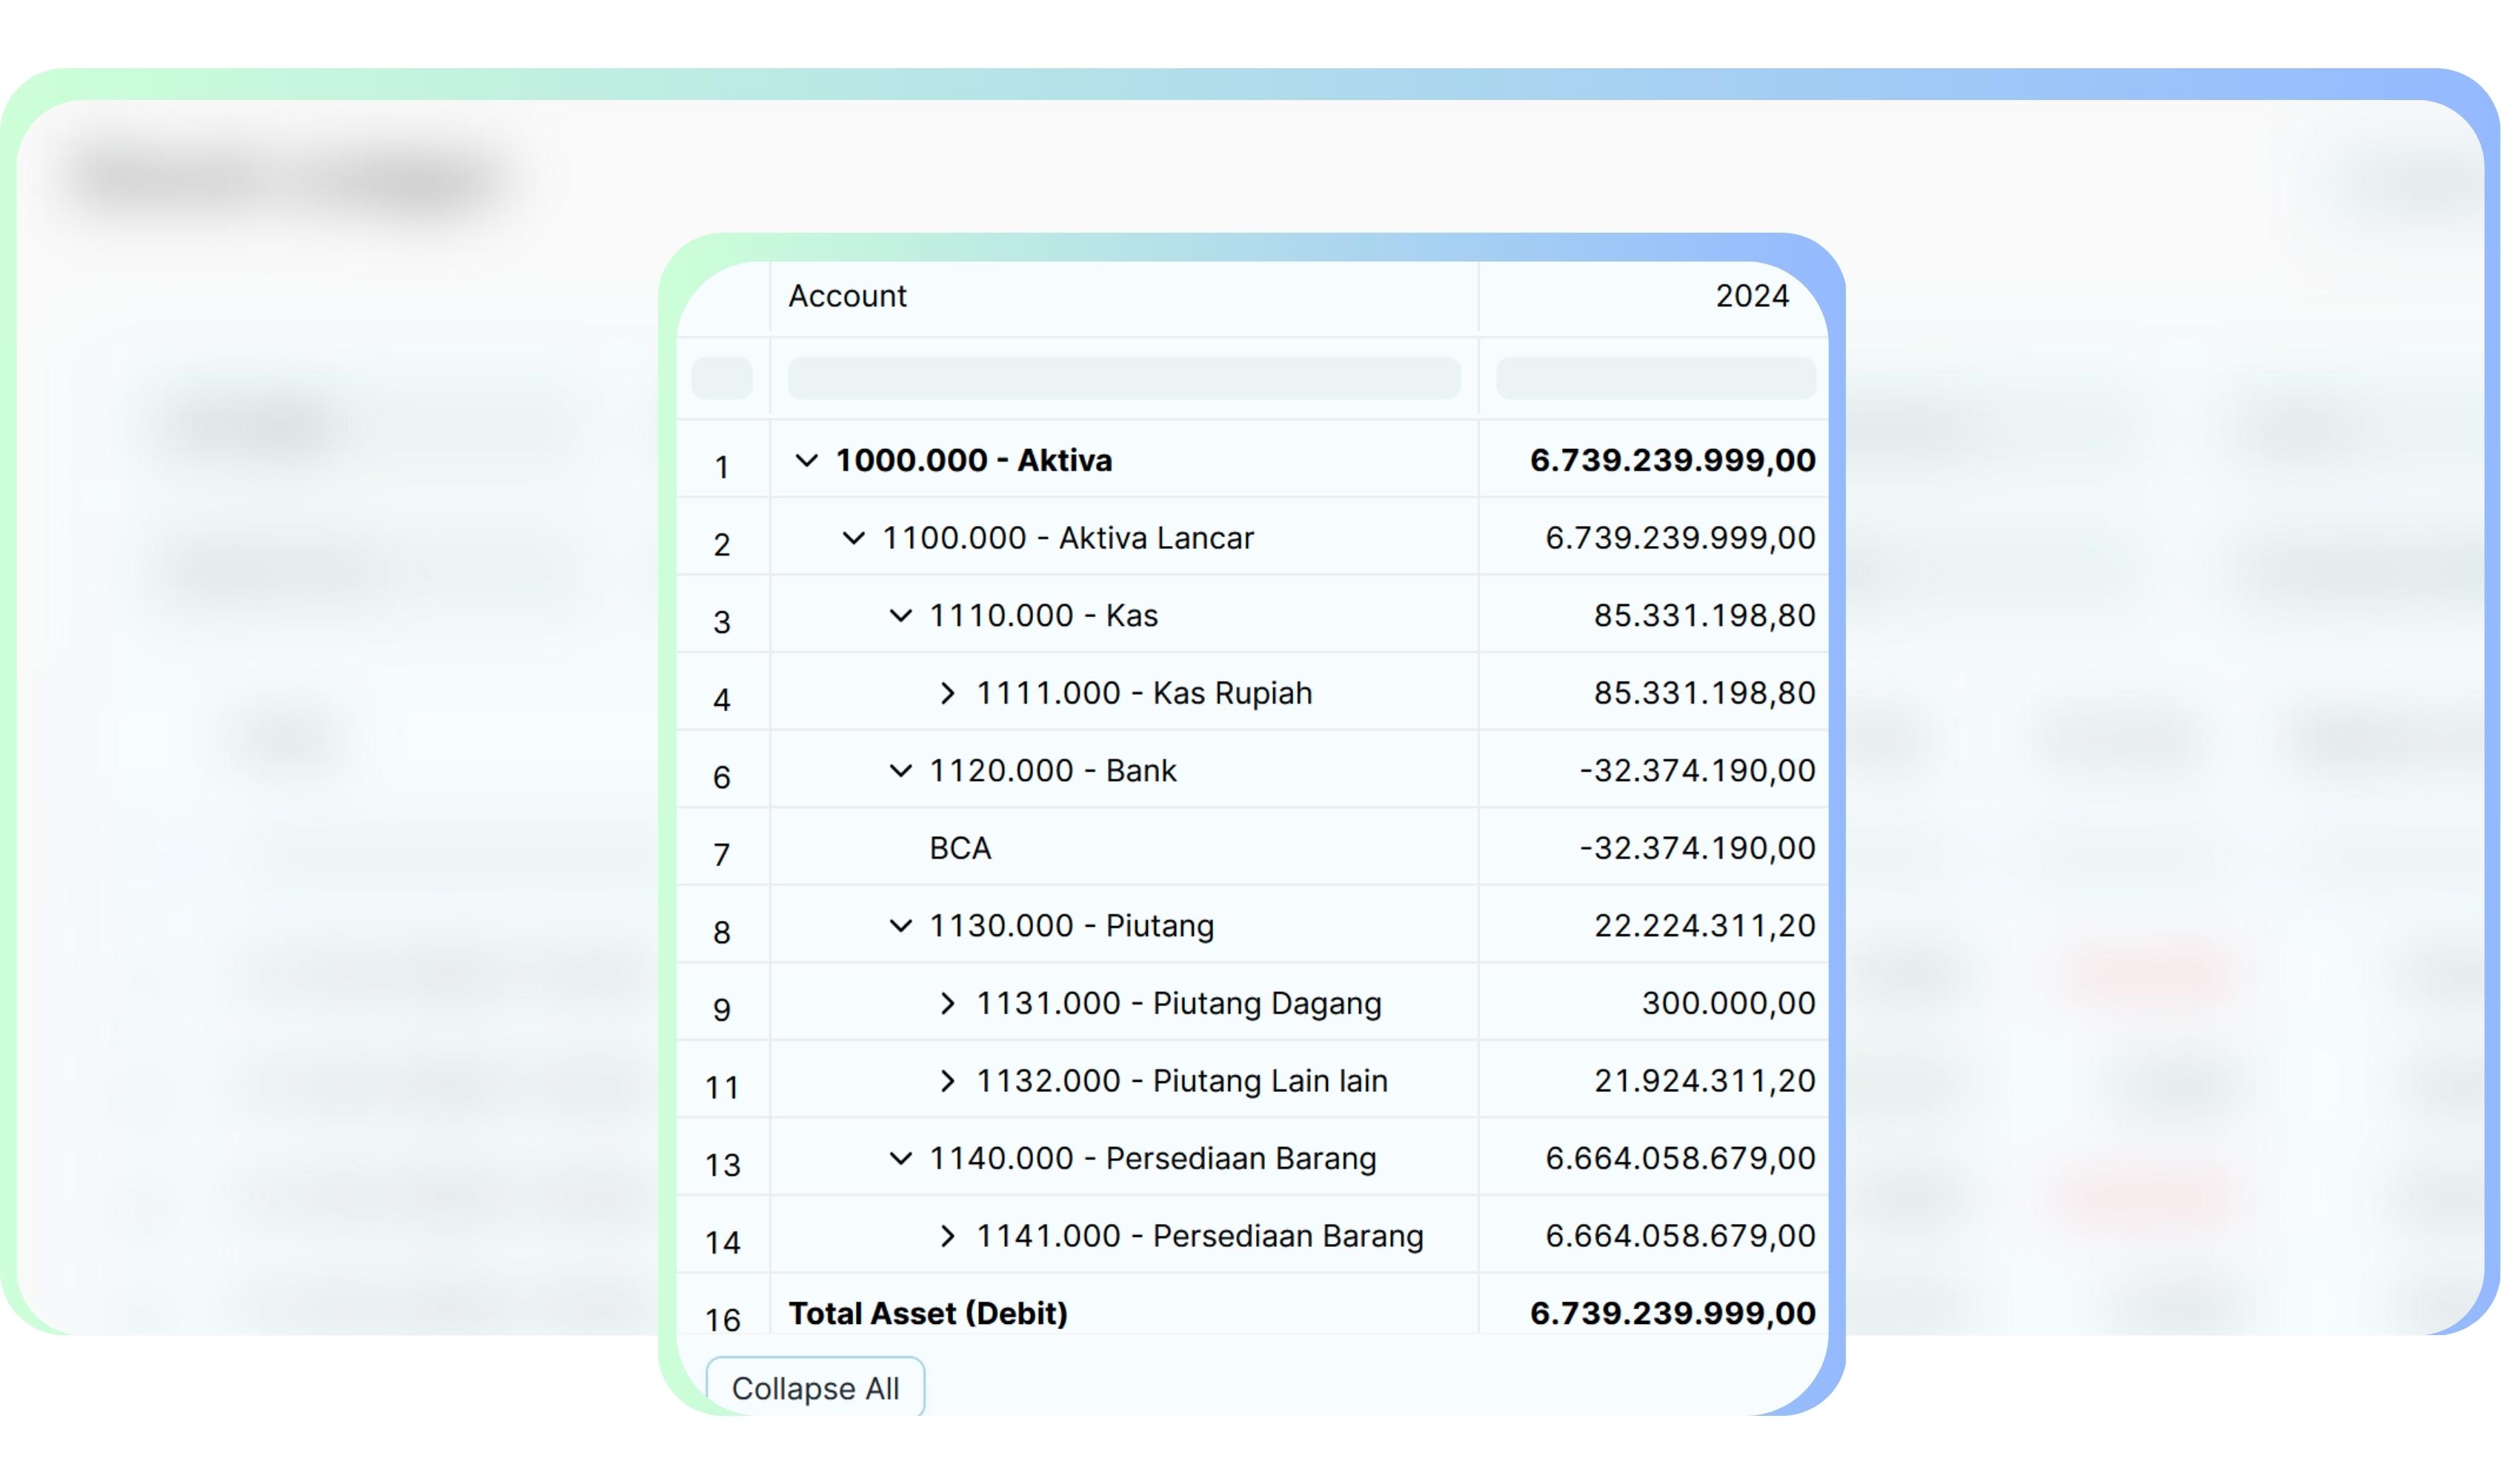Expand 1141.000 - Persediaan Barang sub-account
The image size is (2501, 1484).
coord(947,1237)
